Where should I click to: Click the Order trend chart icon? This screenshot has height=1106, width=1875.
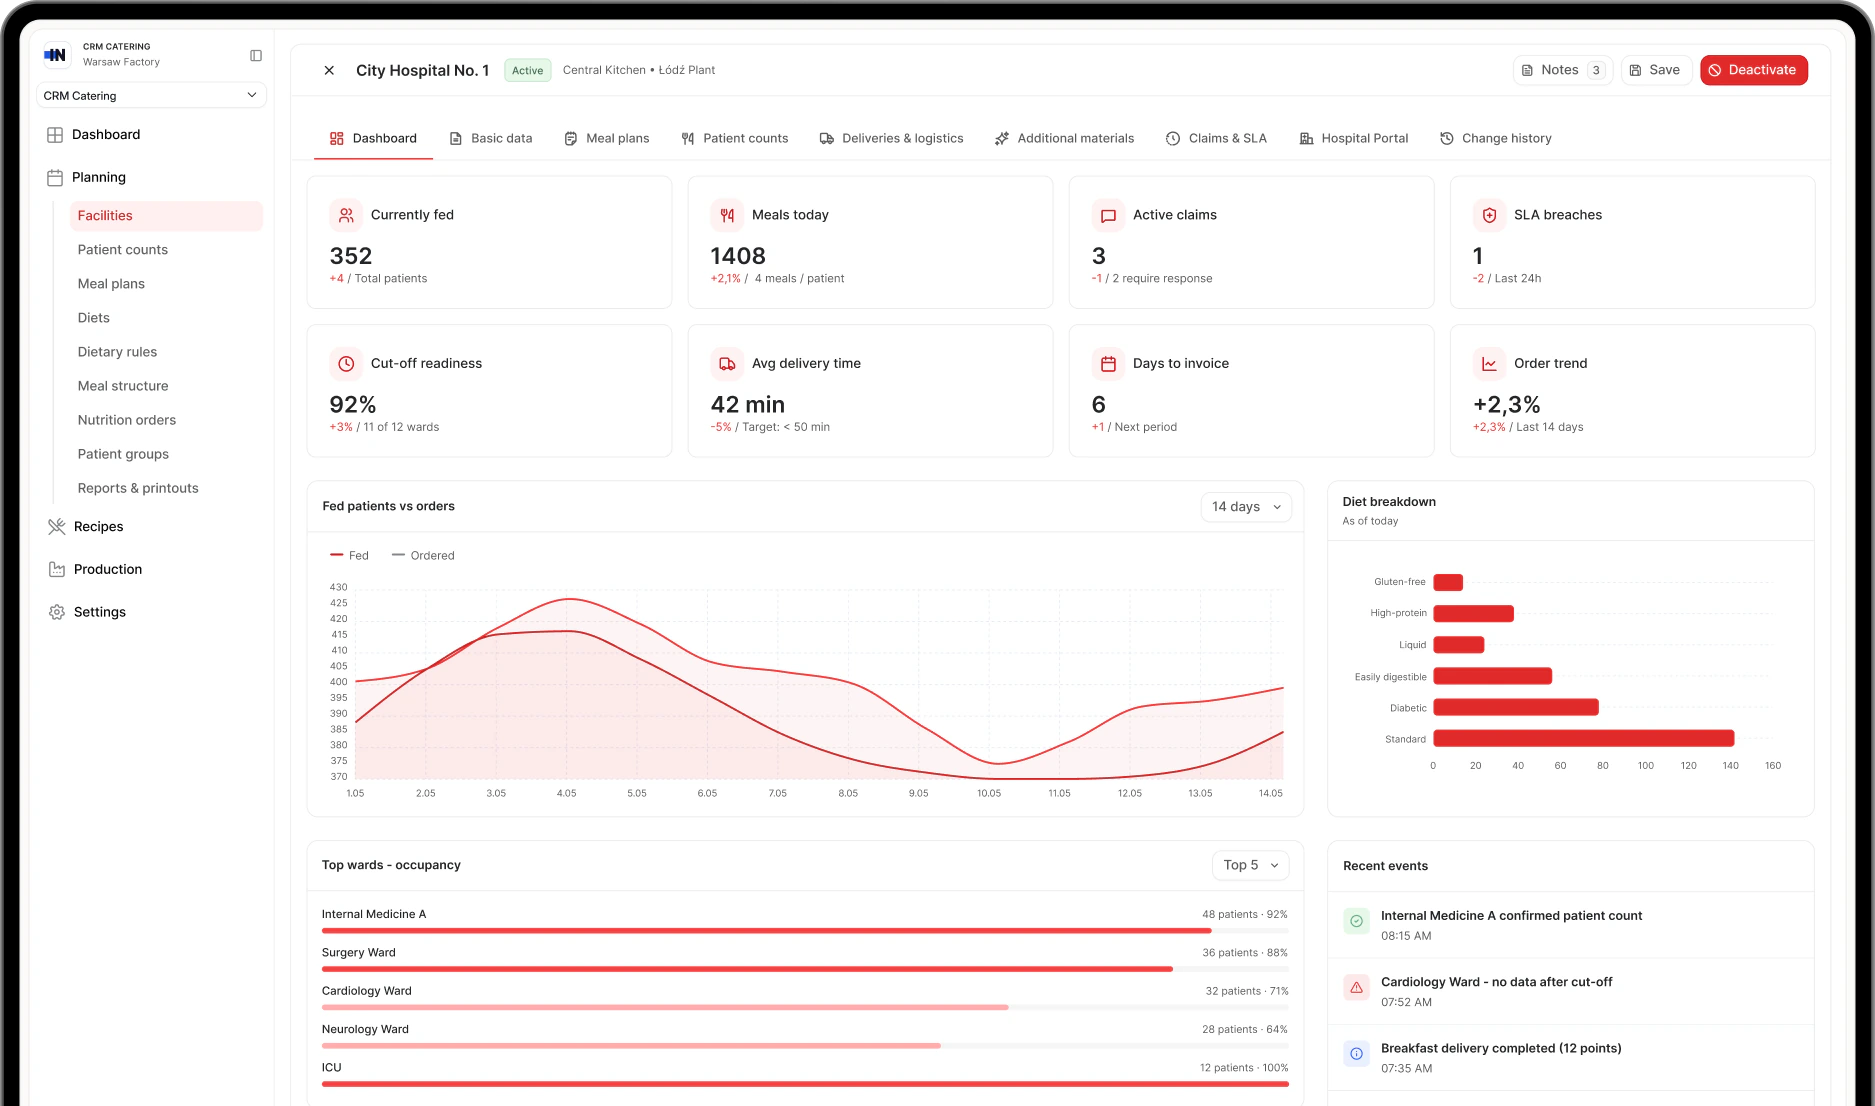1489,364
